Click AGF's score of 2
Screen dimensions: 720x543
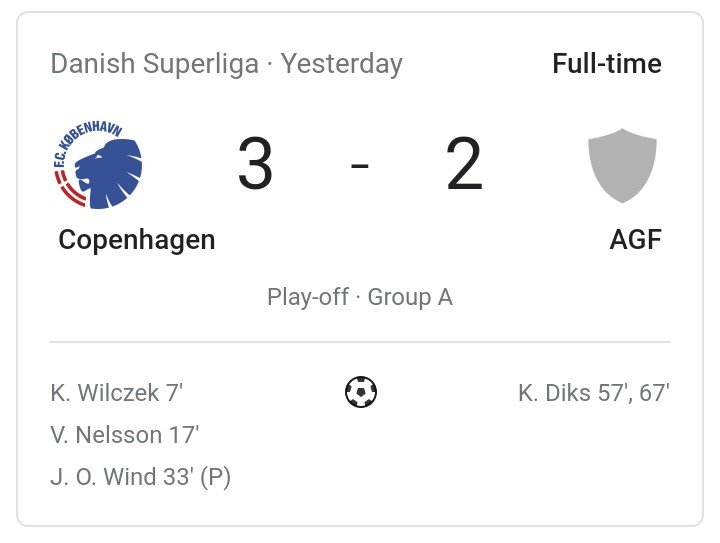coord(464,166)
